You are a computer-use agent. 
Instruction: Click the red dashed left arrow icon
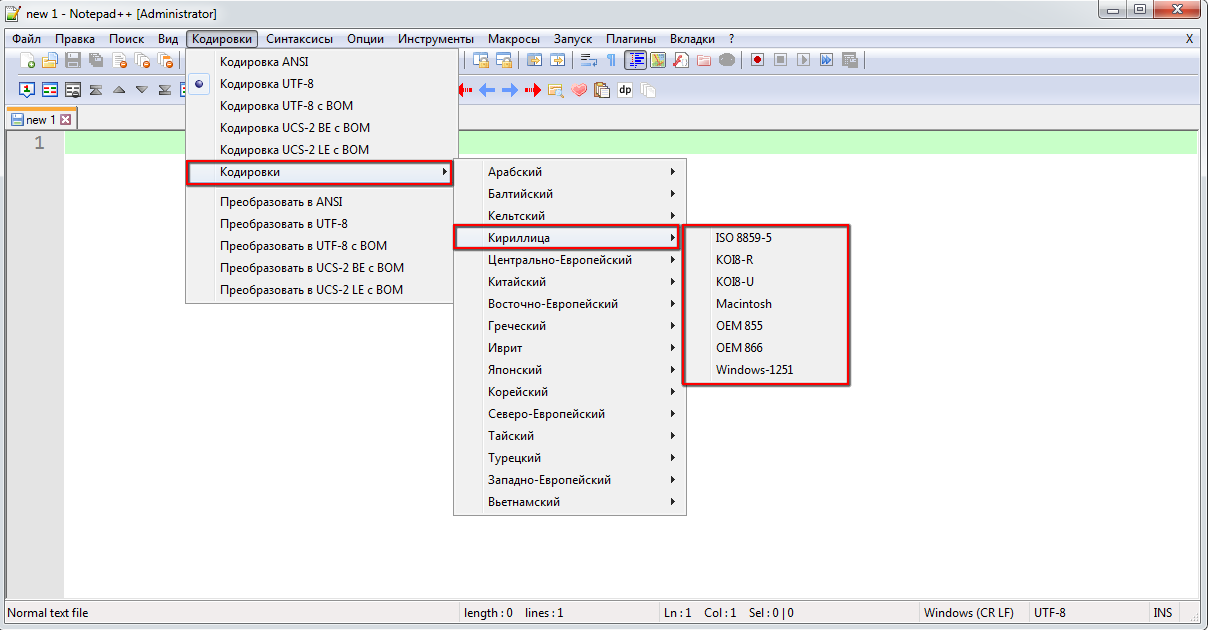[466, 90]
